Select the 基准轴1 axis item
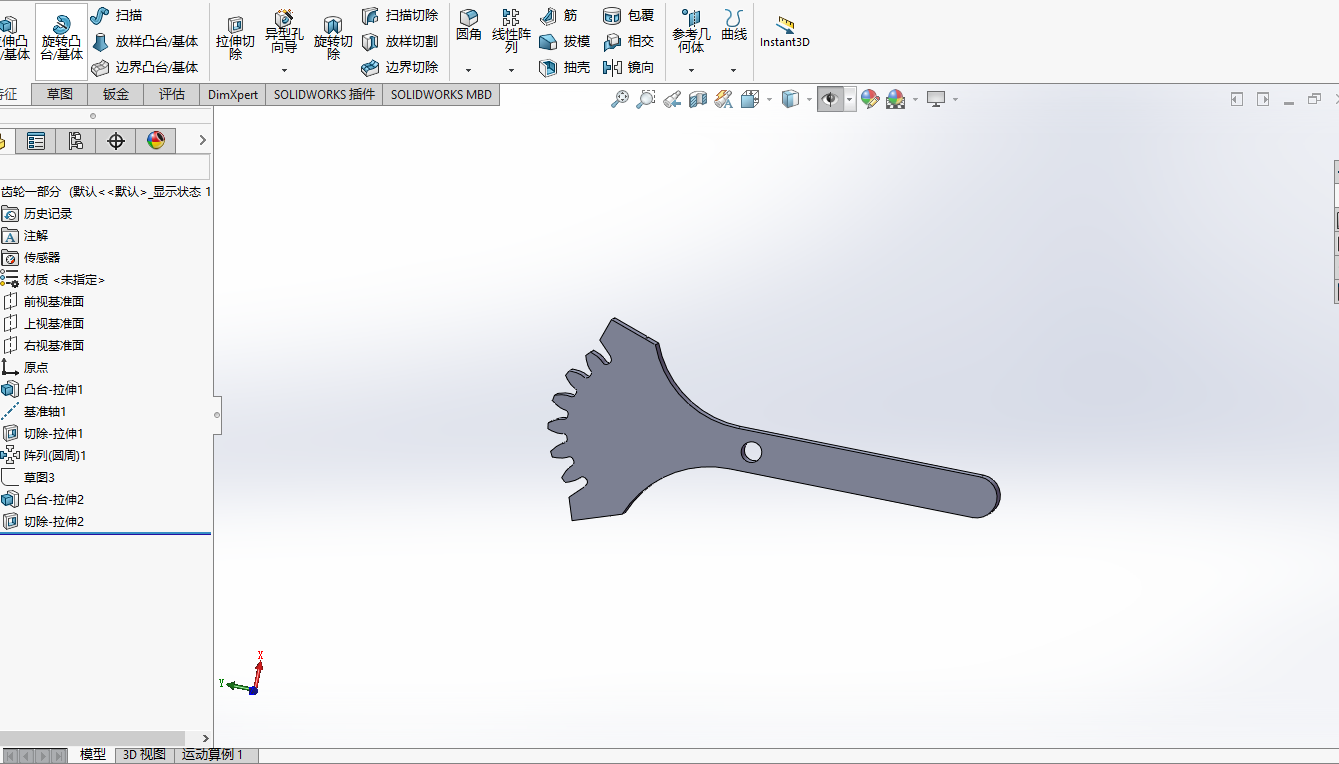The width and height of the screenshot is (1339, 764). [x=35, y=411]
